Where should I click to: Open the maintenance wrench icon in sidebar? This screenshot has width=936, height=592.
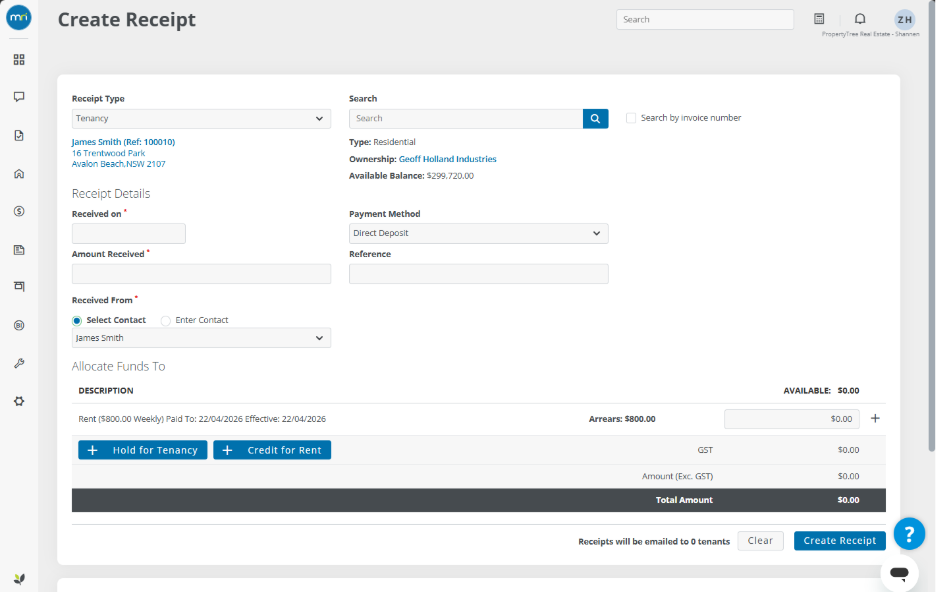tap(19, 363)
